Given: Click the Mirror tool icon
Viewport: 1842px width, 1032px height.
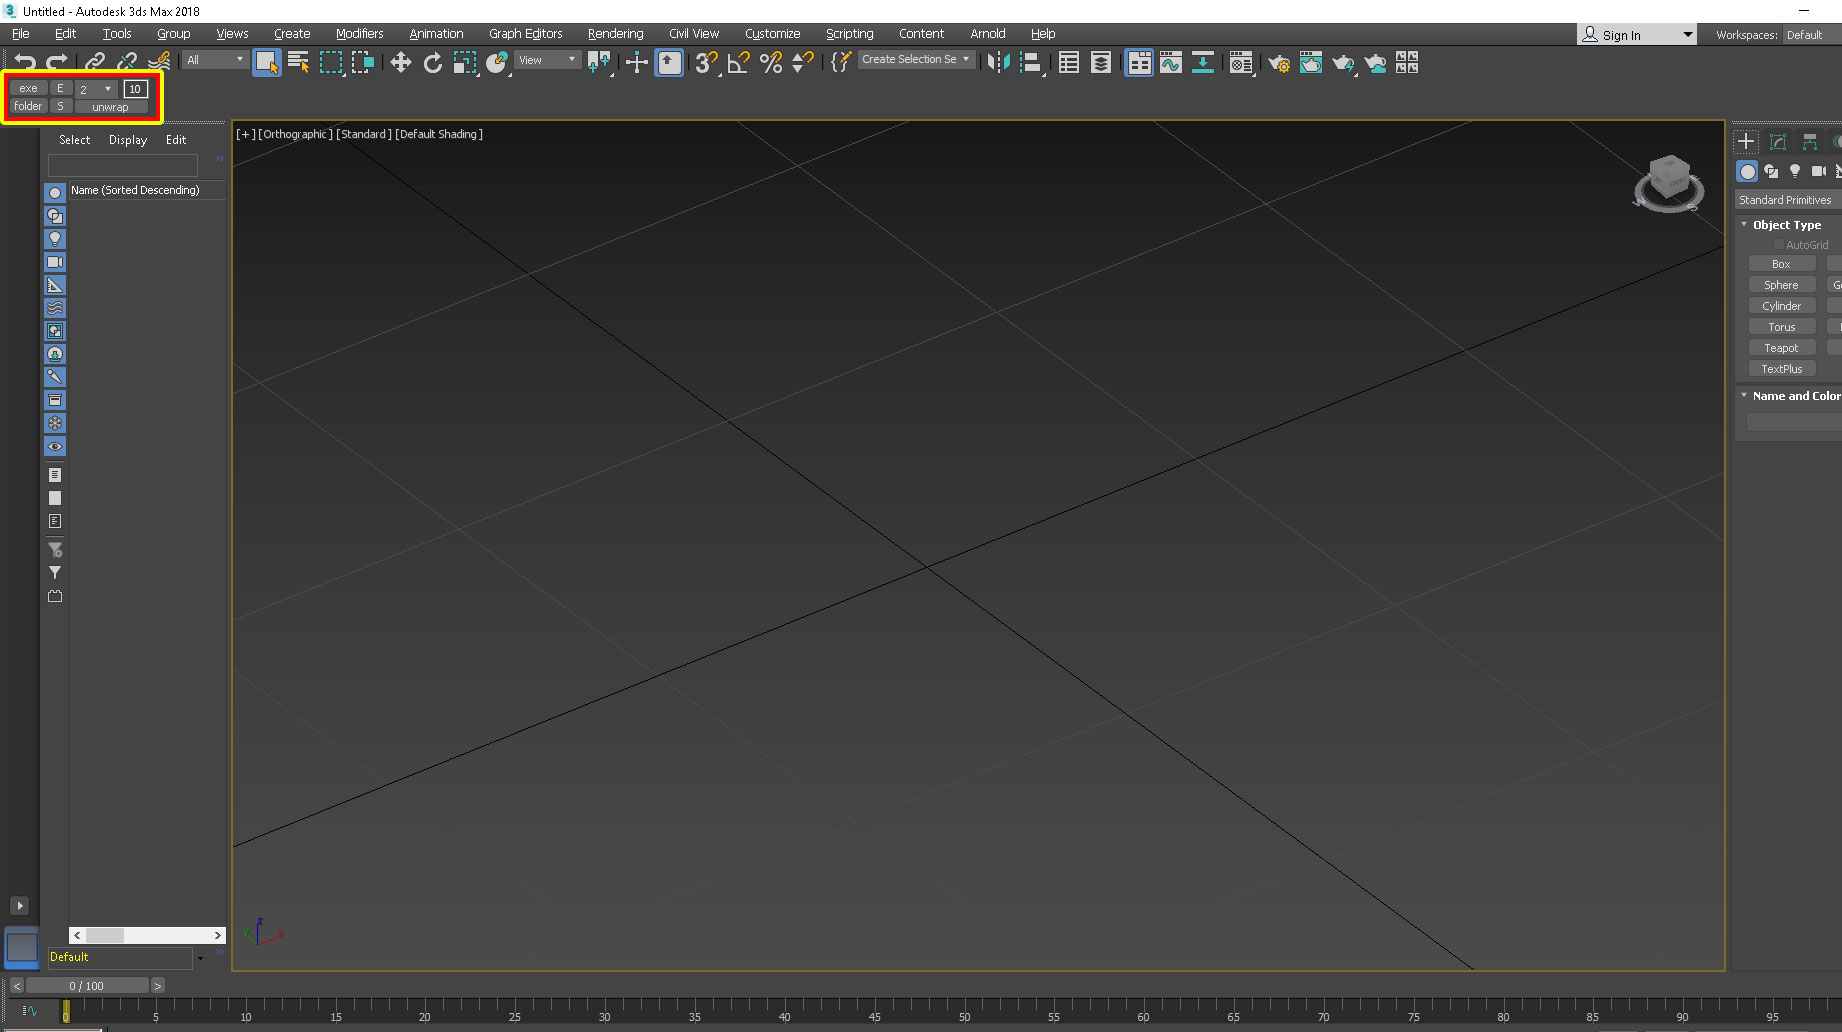Looking at the screenshot, I should coord(997,63).
